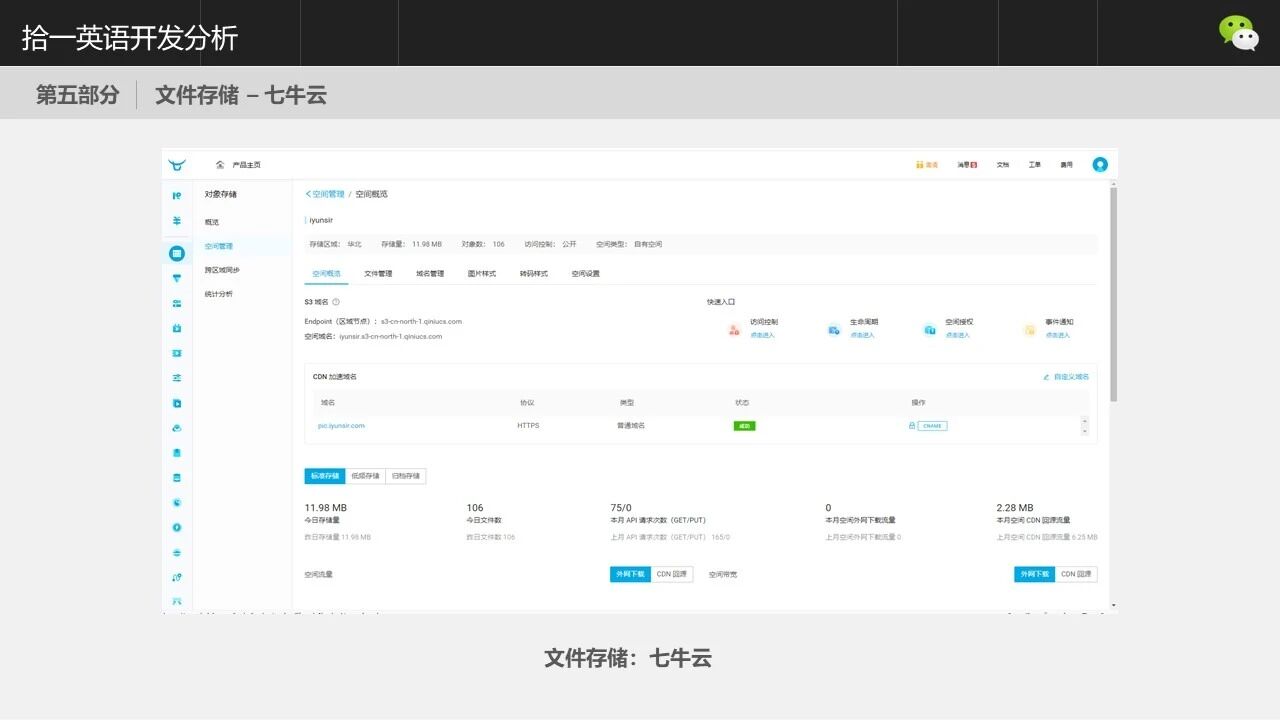This screenshot has width=1280, height=720.
Task: Click the 75/0 API request count
Action: (621, 508)
